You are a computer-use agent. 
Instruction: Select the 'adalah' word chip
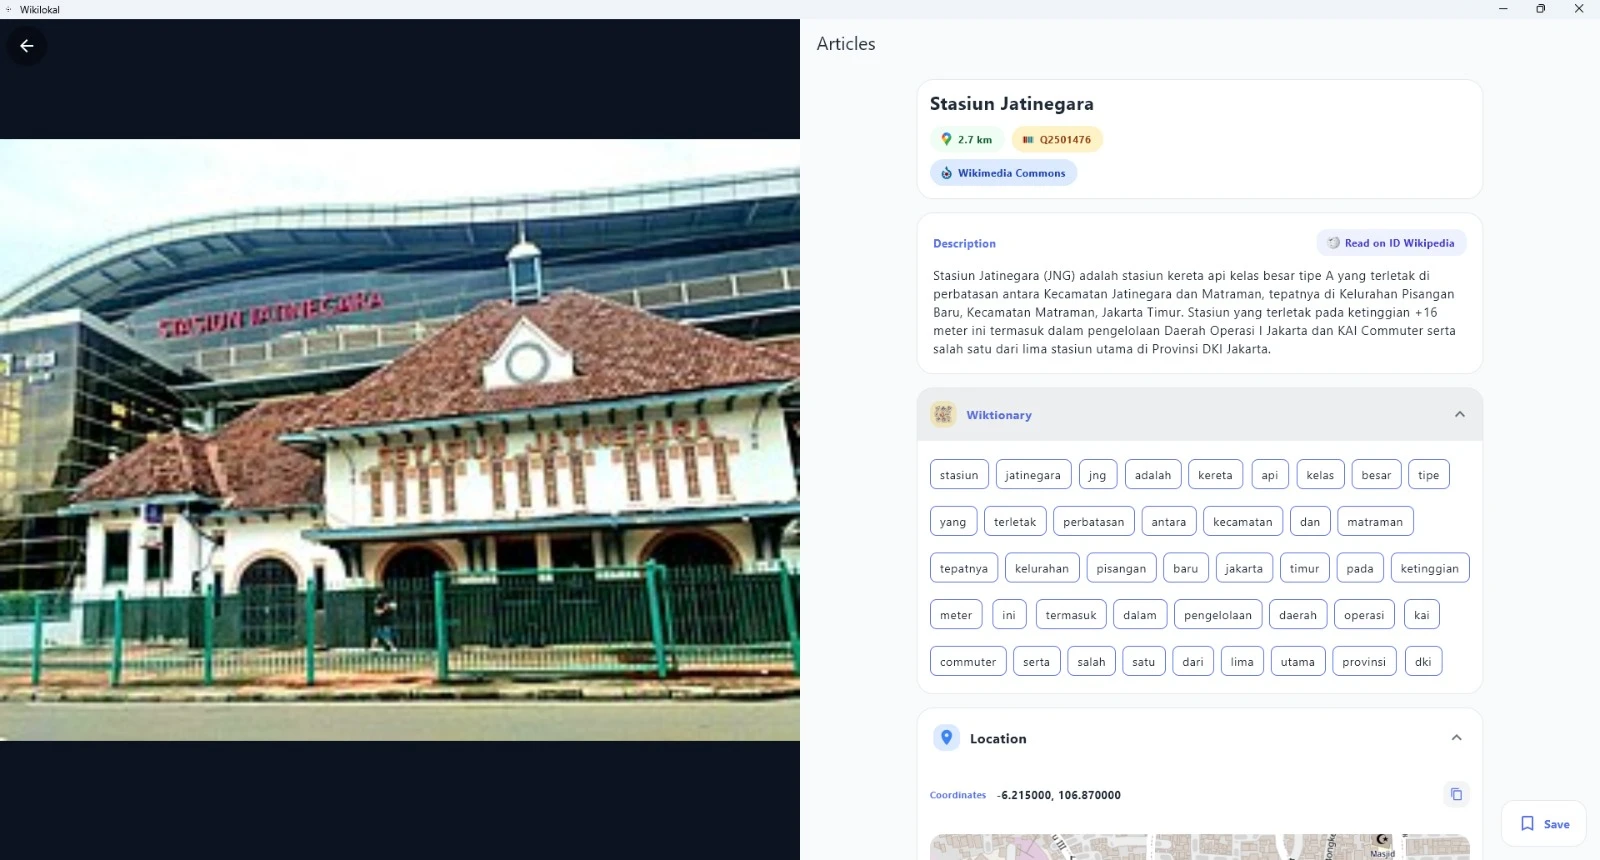pos(1153,475)
